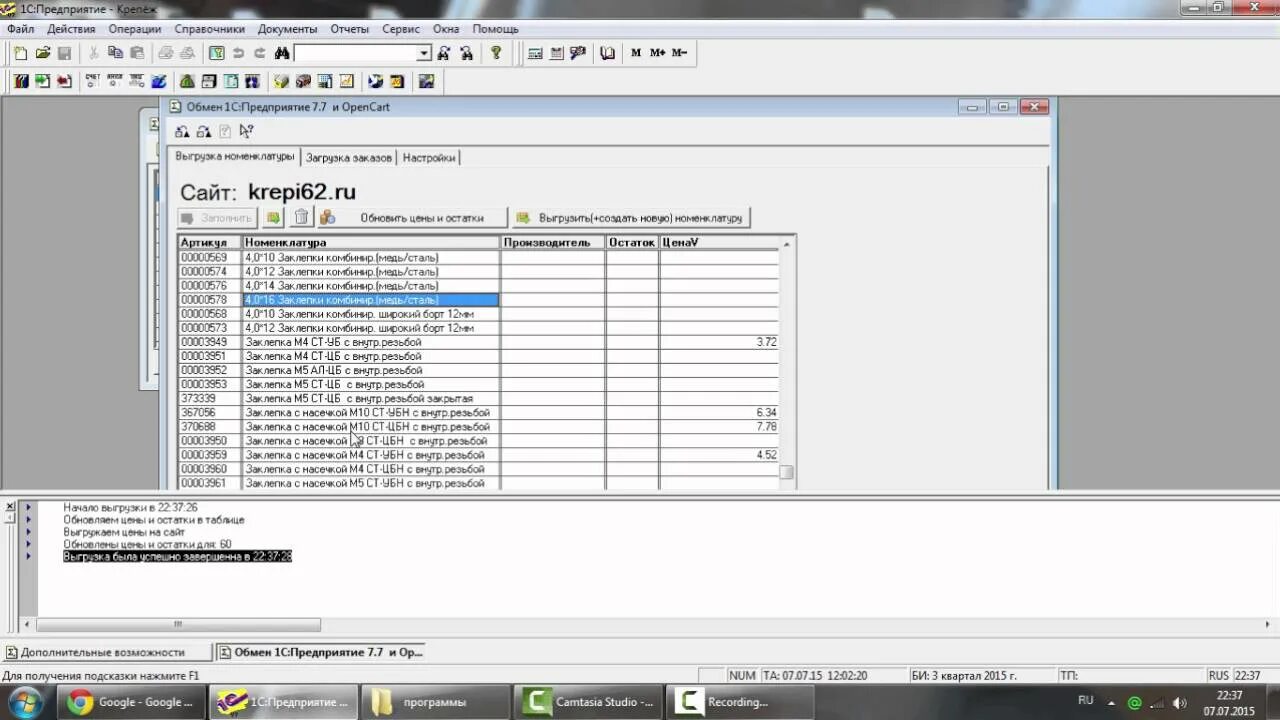
Task: Click the volume speaker tray icon
Action: (1179, 702)
